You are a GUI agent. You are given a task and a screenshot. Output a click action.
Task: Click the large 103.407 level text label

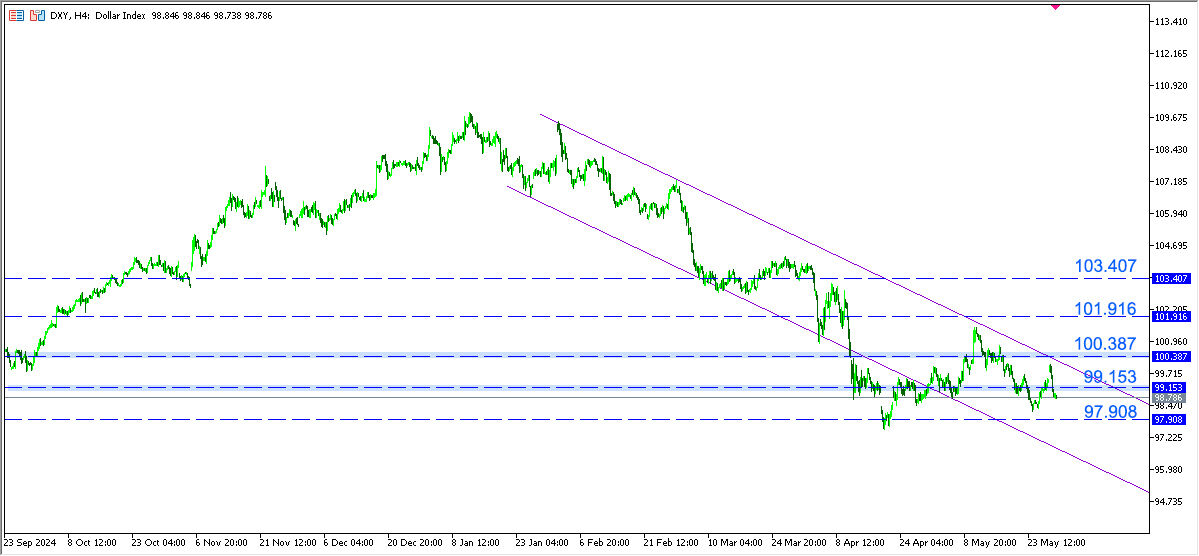click(1105, 267)
